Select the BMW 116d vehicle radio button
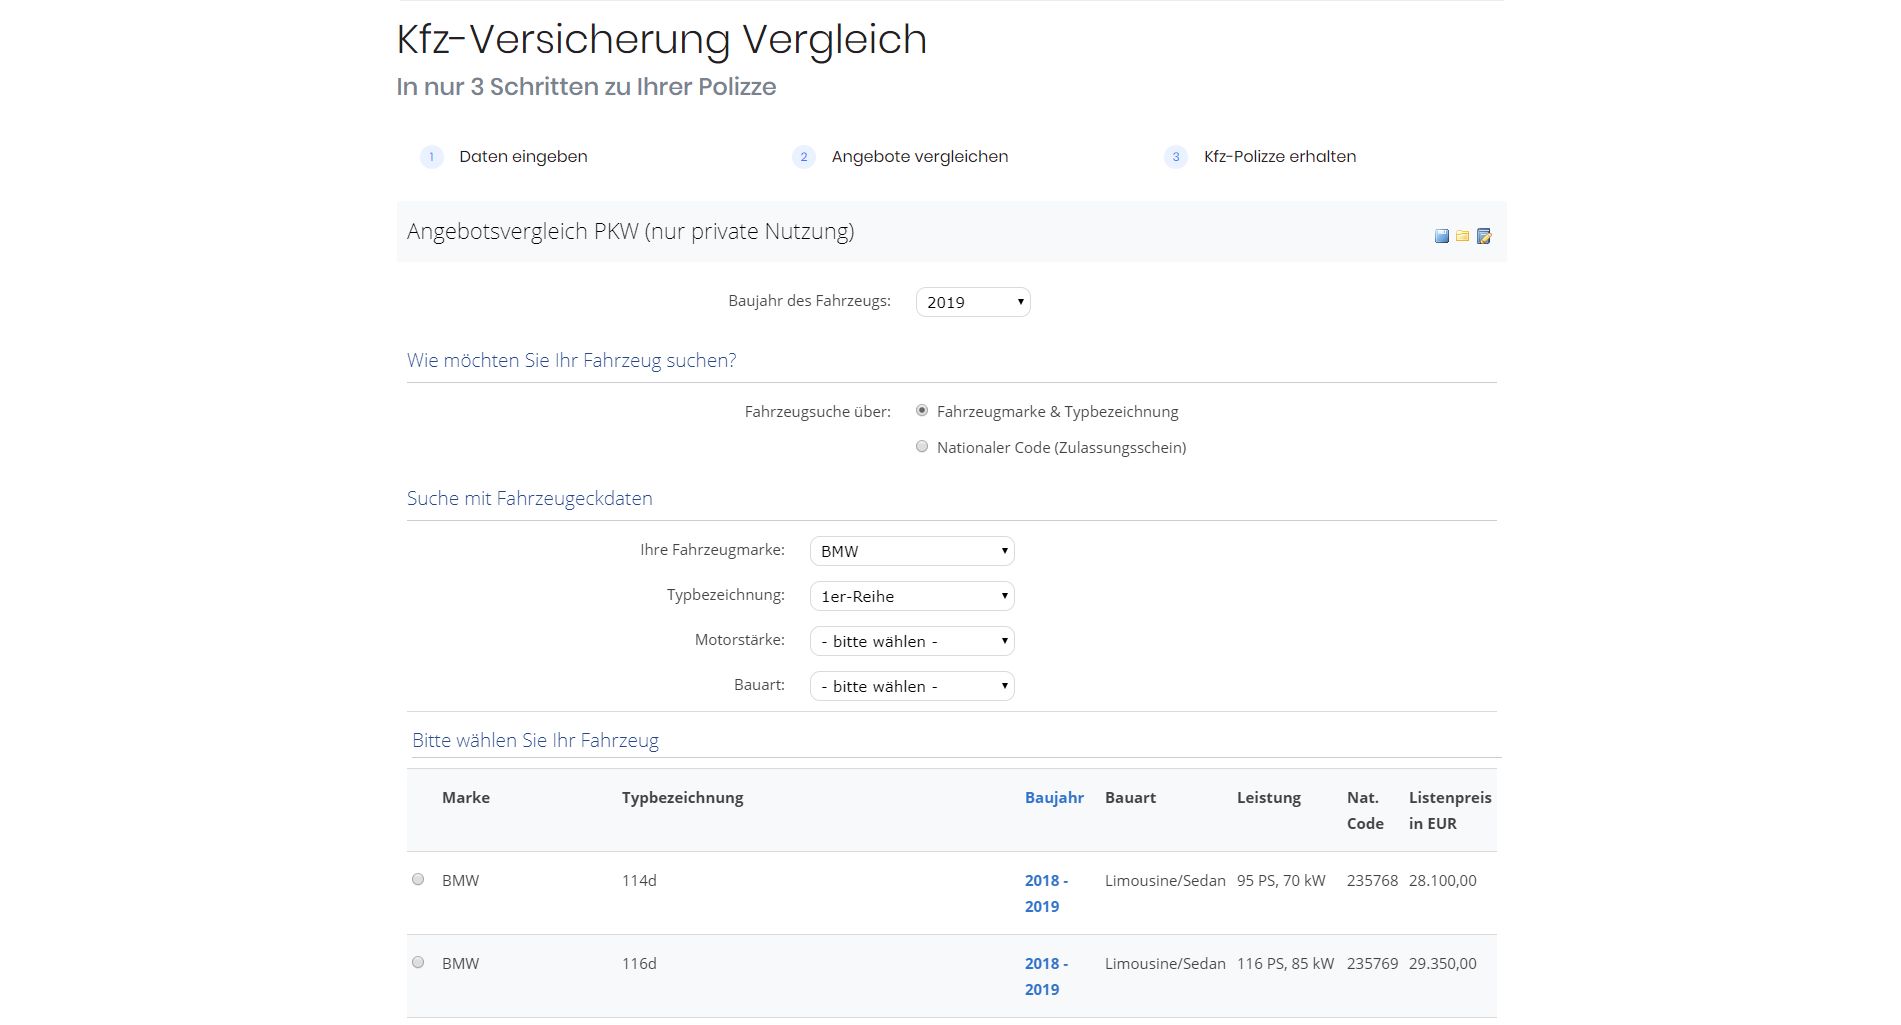 pos(418,963)
